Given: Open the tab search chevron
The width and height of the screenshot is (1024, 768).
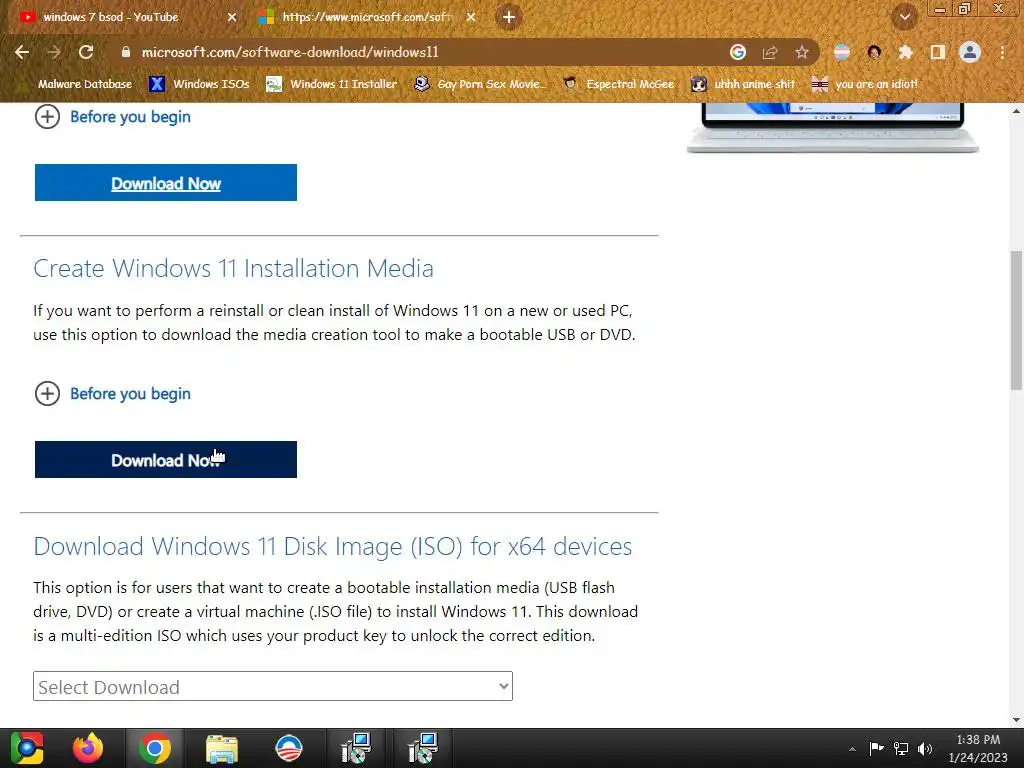Looking at the screenshot, I should coord(905,17).
